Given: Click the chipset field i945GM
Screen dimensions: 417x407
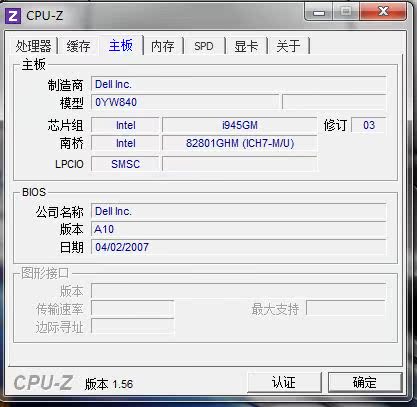Looking at the screenshot, I should 239,125.
